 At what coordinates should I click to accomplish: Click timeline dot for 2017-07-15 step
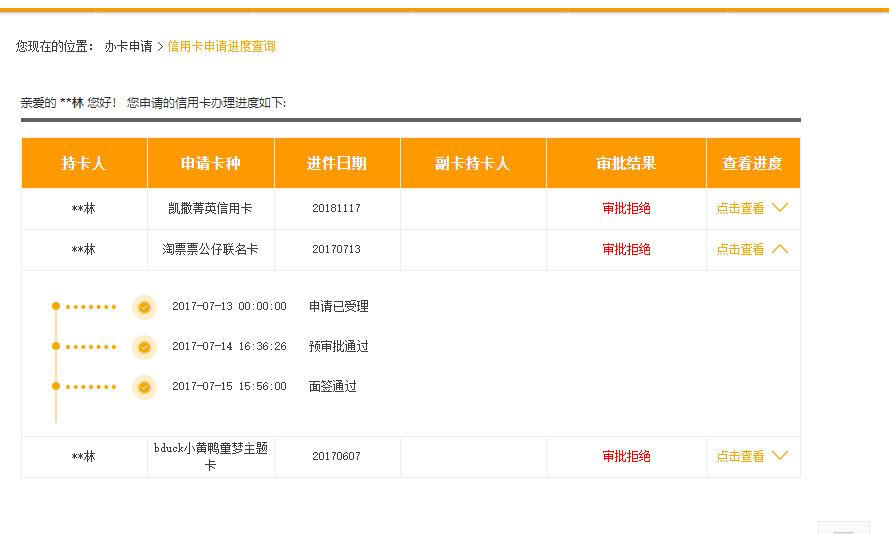coord(56,386)
